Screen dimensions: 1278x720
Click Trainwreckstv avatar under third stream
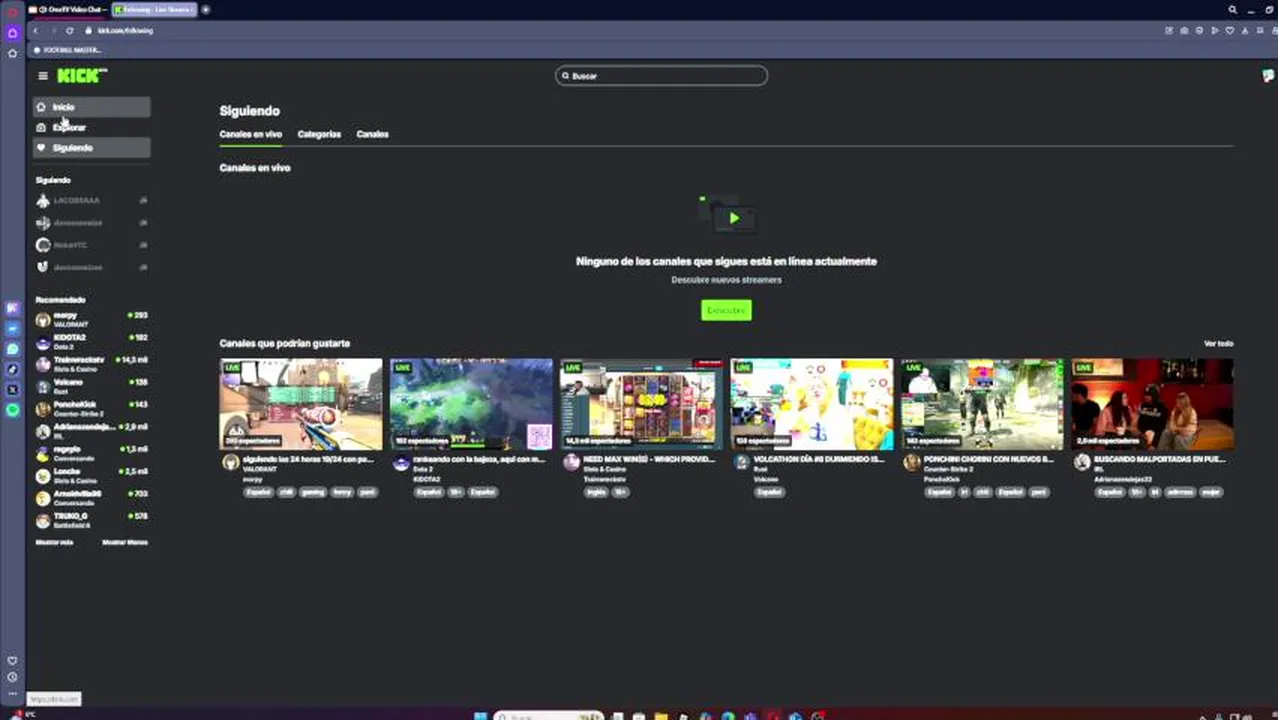571,462
